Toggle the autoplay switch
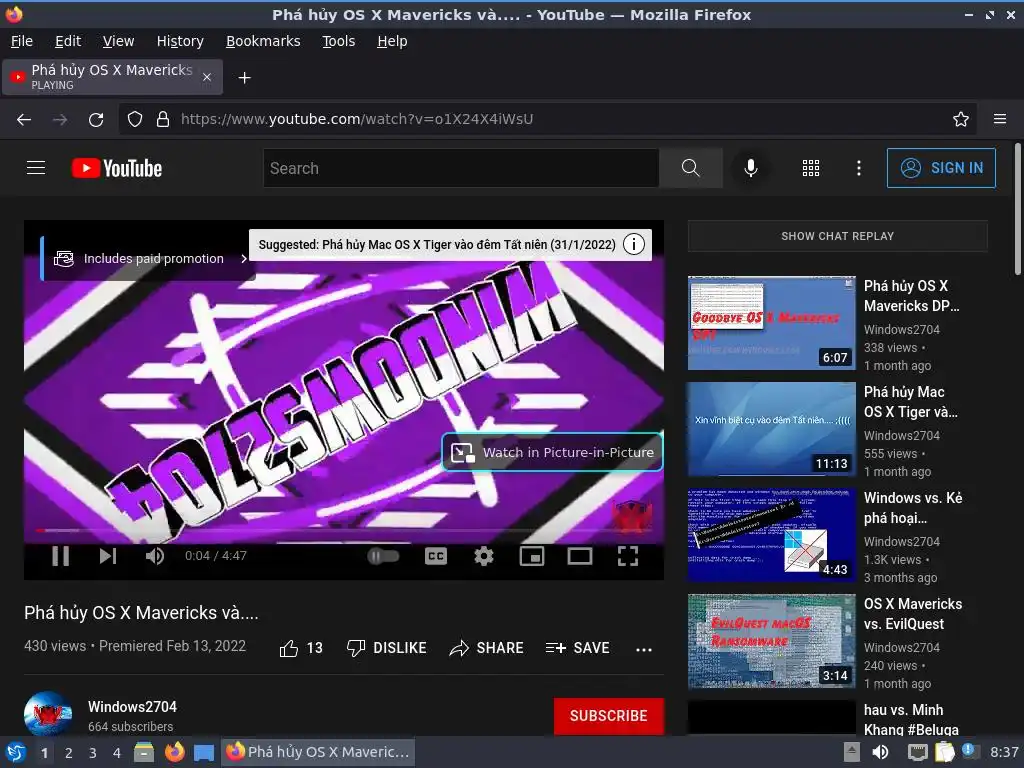The width and height of the screenshot is (1024, 768). point(383,556)
